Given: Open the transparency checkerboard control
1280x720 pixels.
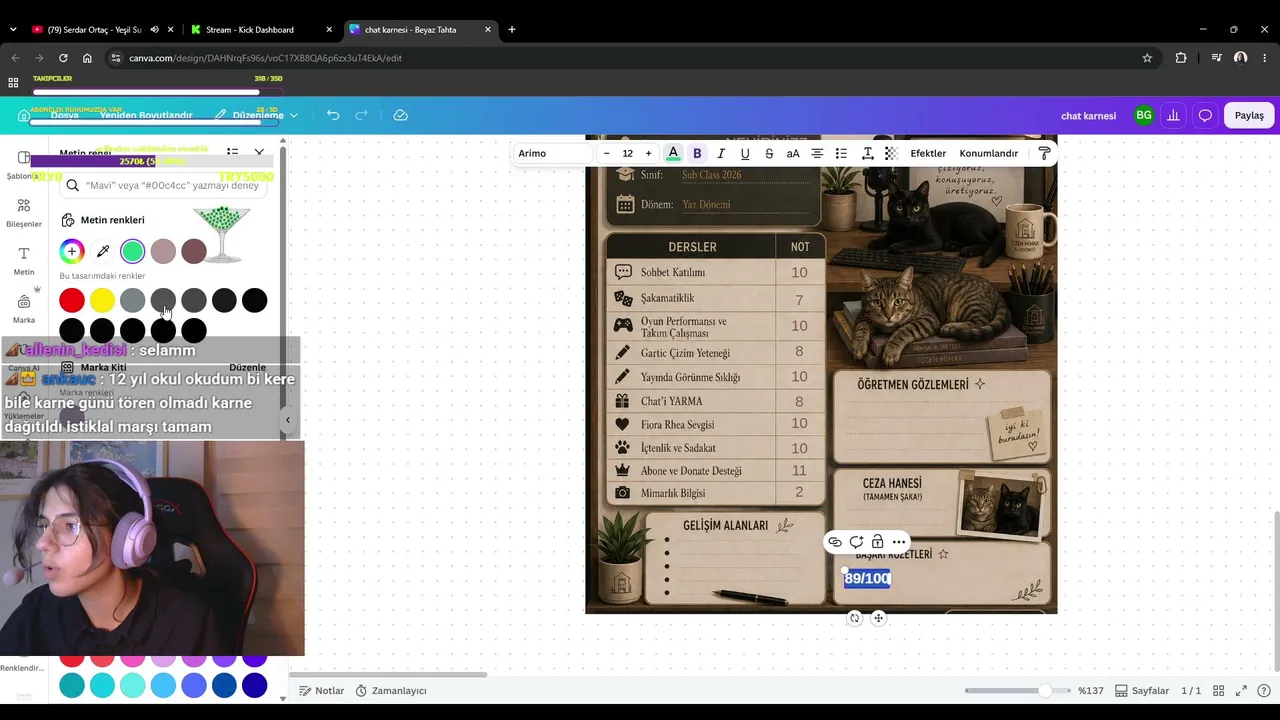Looking at the screenshot, I should 891,153.
